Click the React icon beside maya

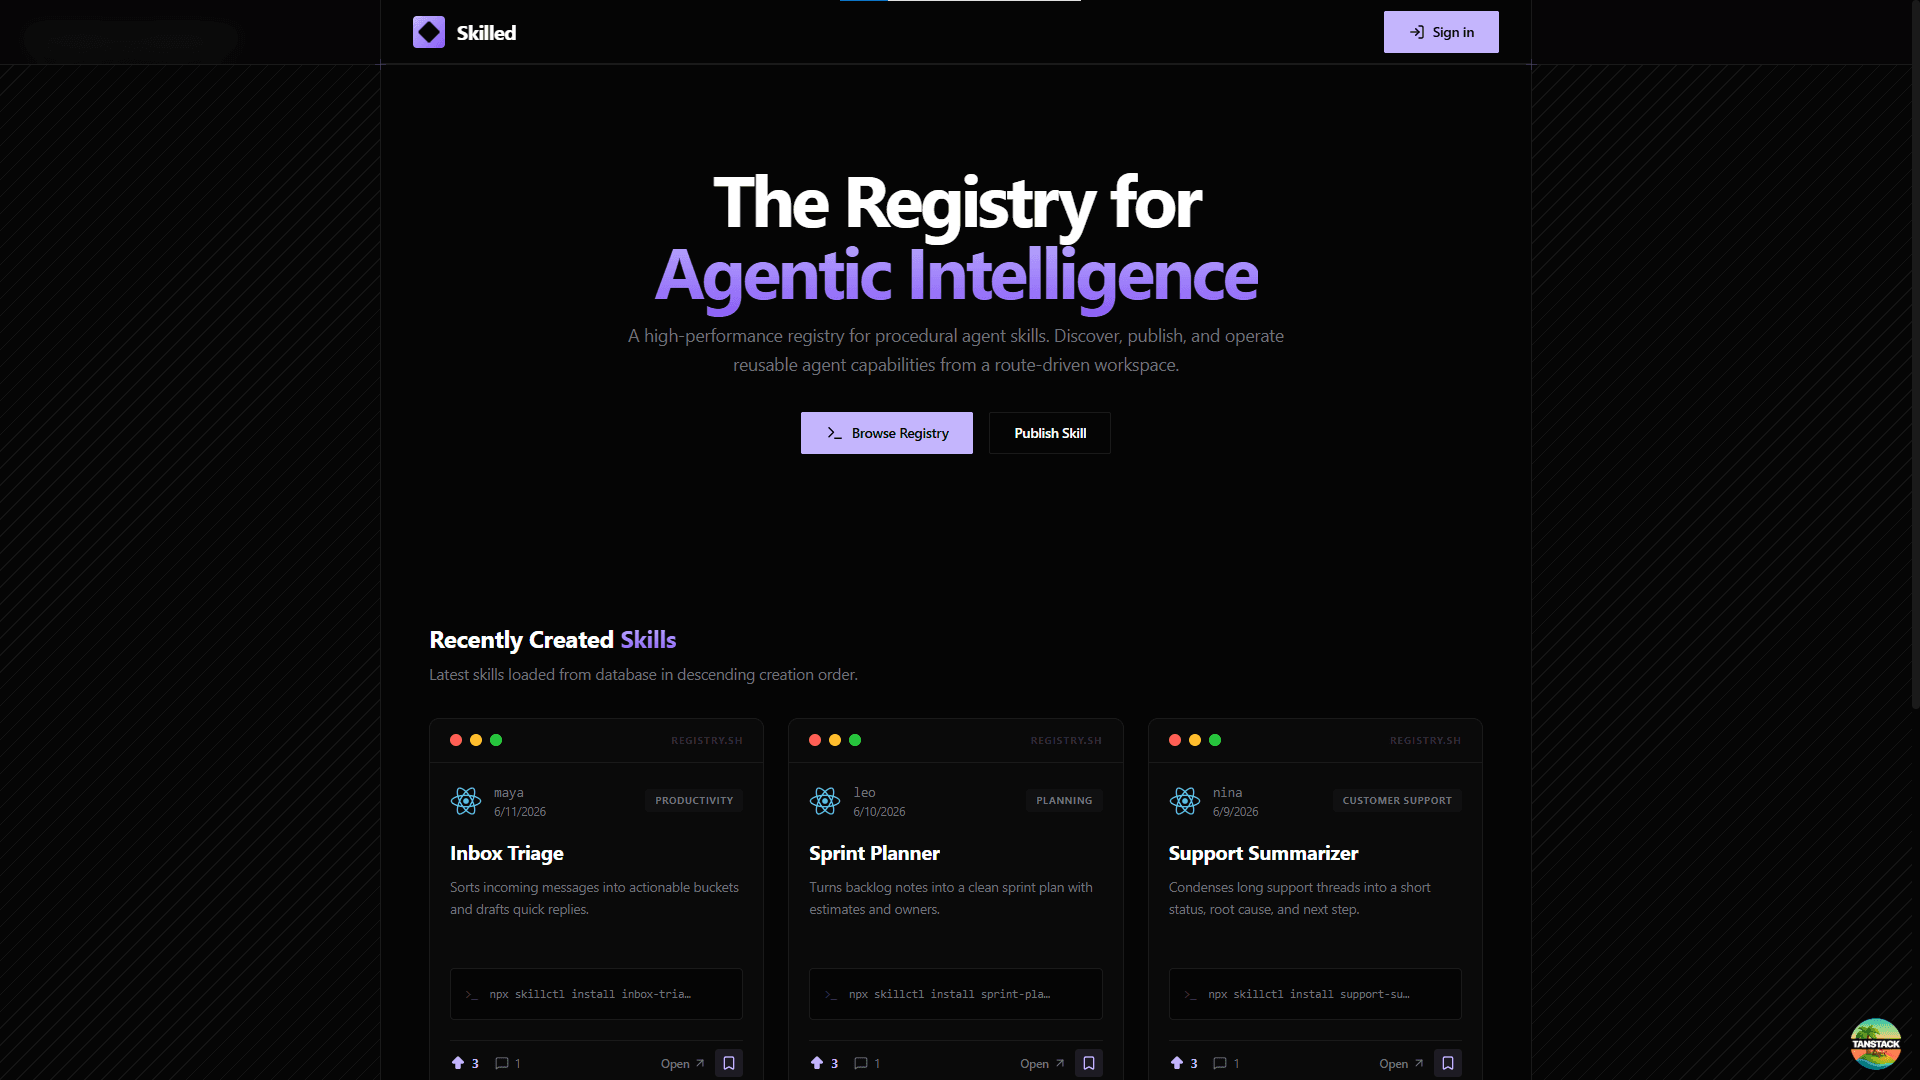[466, 800]
